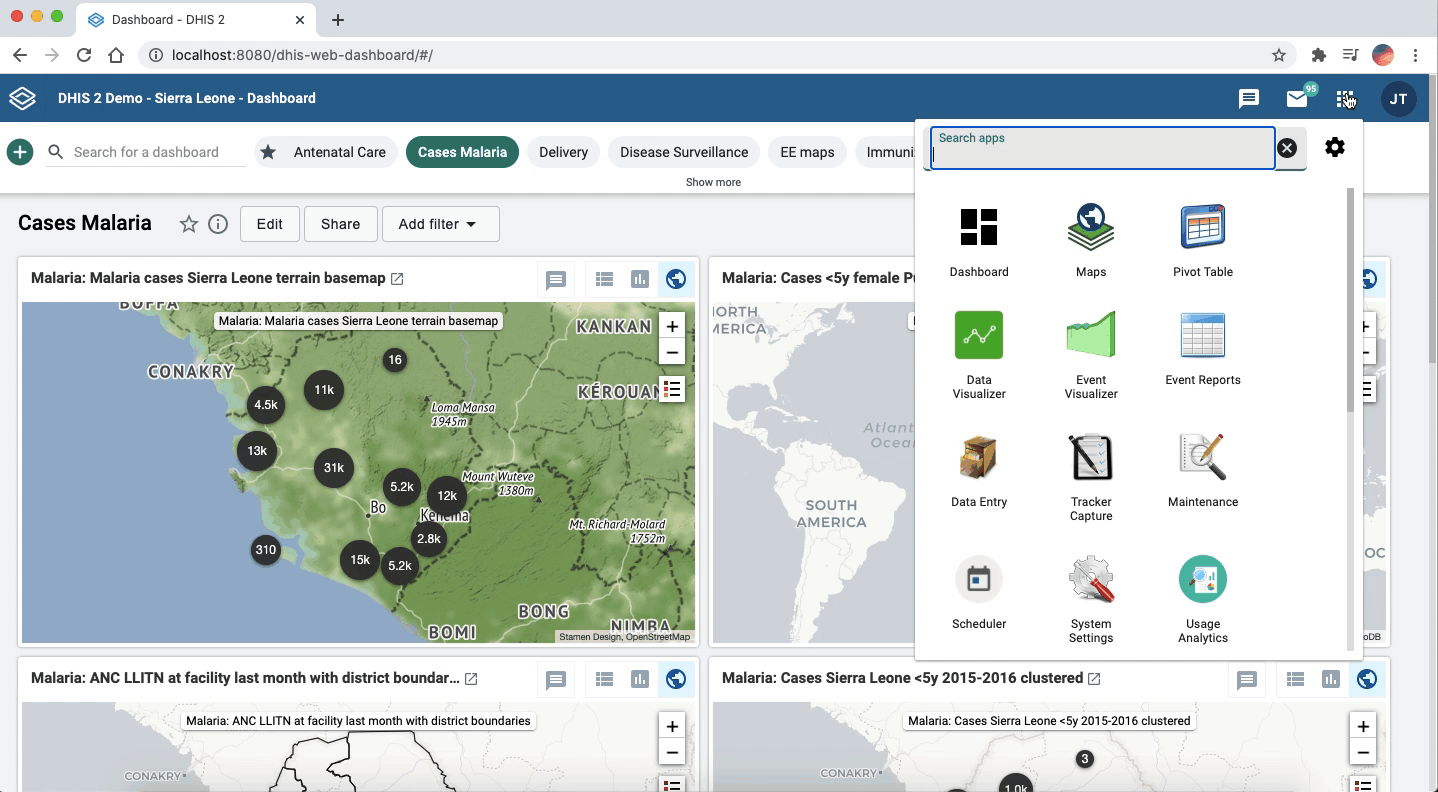The height and width of the screenshot is (792, 1438).
Task: Open the Maps app icon
Action: coord(1090,228)
